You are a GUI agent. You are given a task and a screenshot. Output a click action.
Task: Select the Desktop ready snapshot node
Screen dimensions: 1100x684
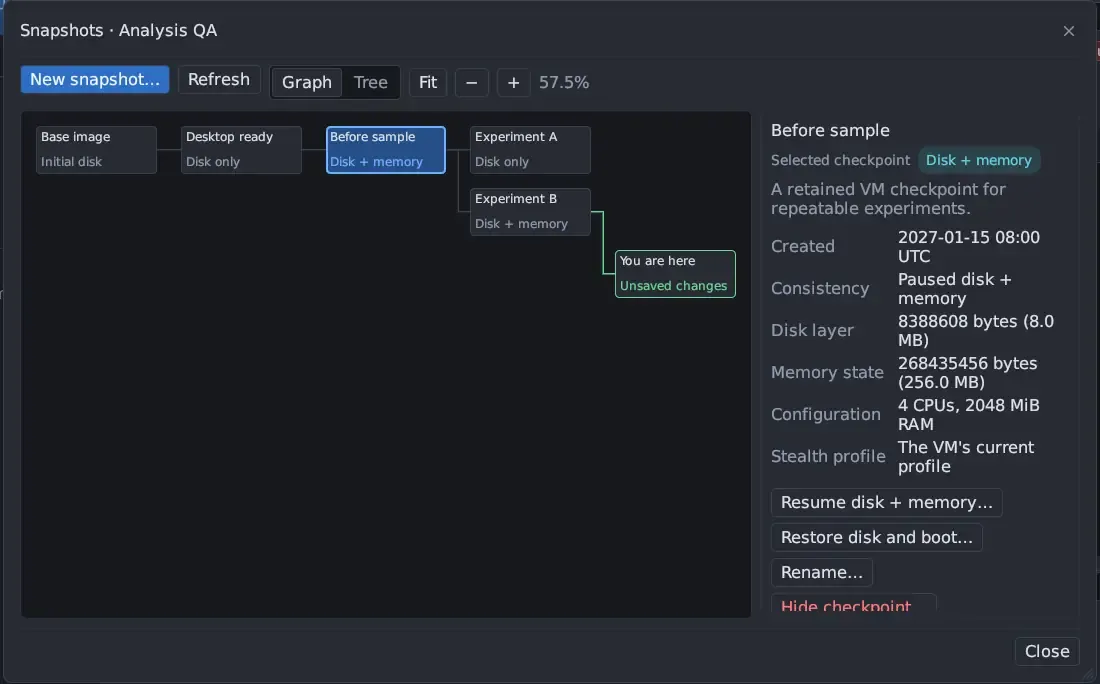click(241, 149)
